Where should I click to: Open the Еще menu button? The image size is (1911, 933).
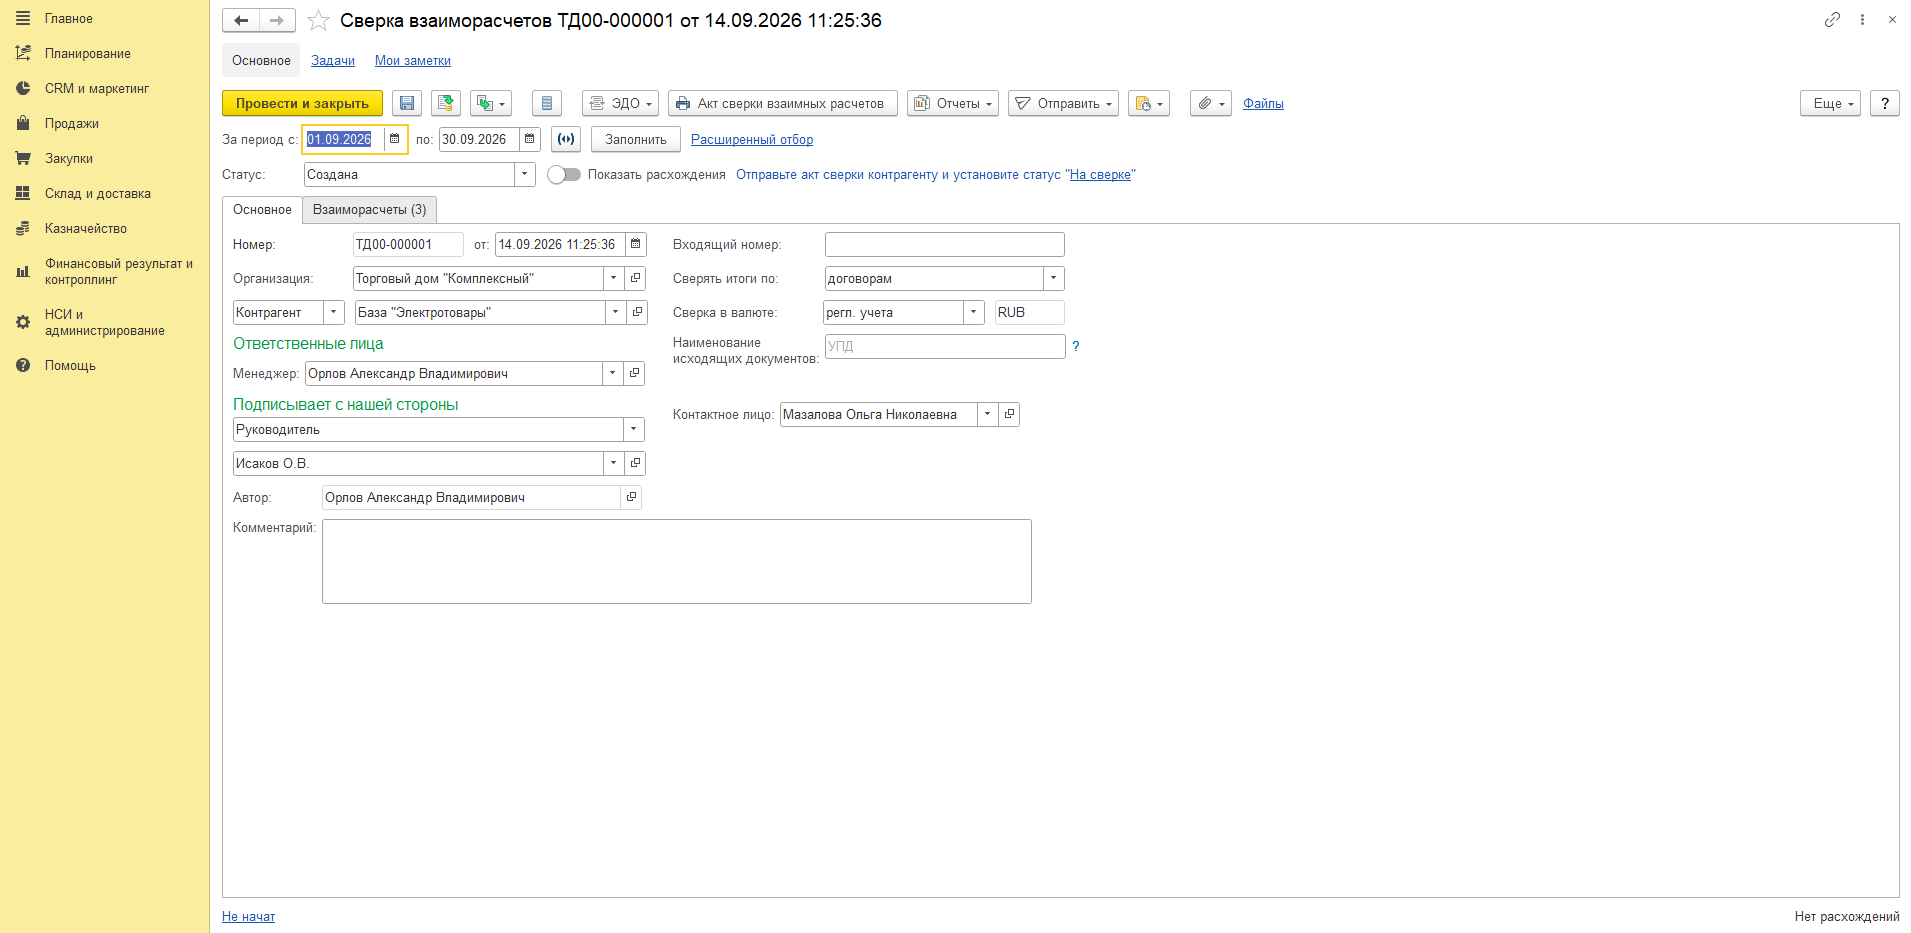pos(1830,103)
